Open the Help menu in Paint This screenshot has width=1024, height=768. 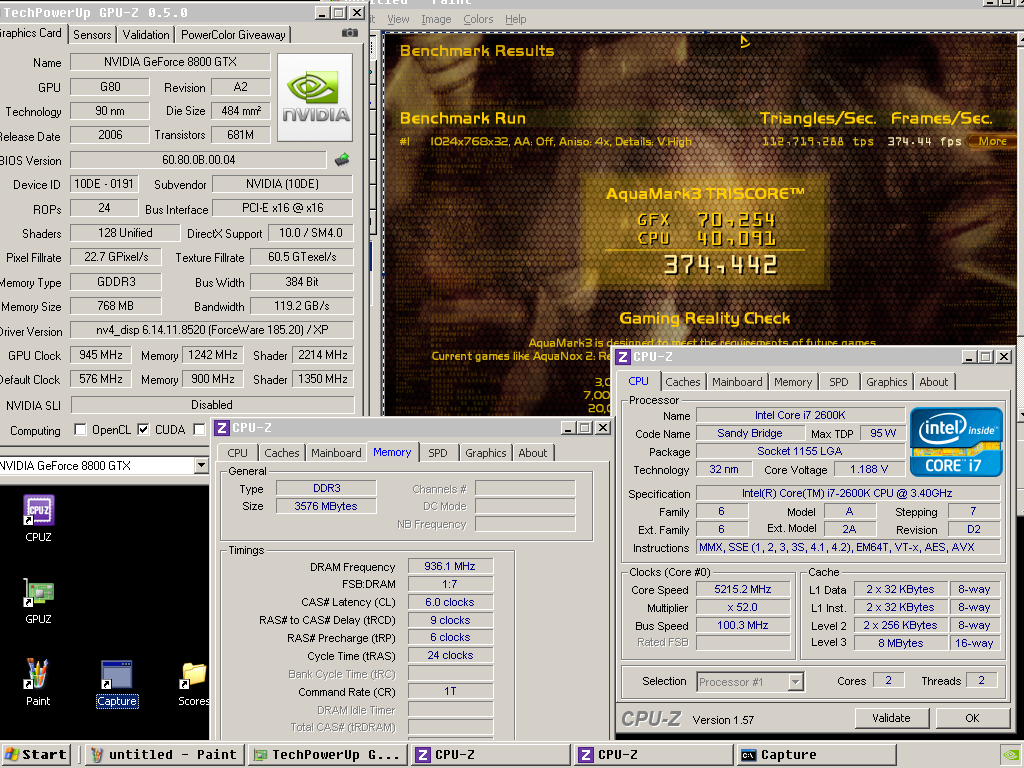pos(515,19)
